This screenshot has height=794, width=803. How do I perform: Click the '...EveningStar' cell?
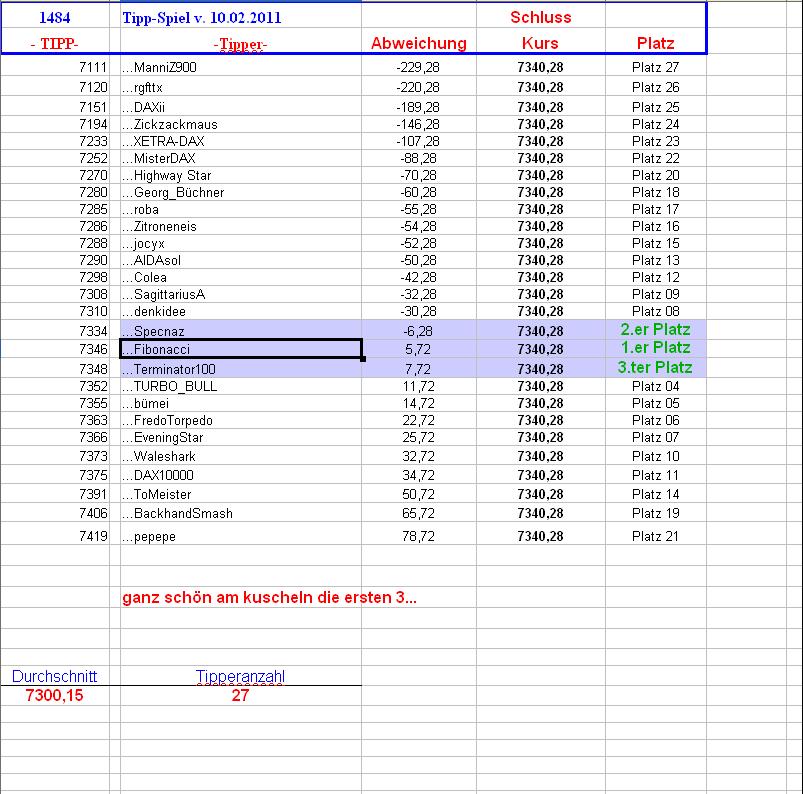click(x=241, y=437)
